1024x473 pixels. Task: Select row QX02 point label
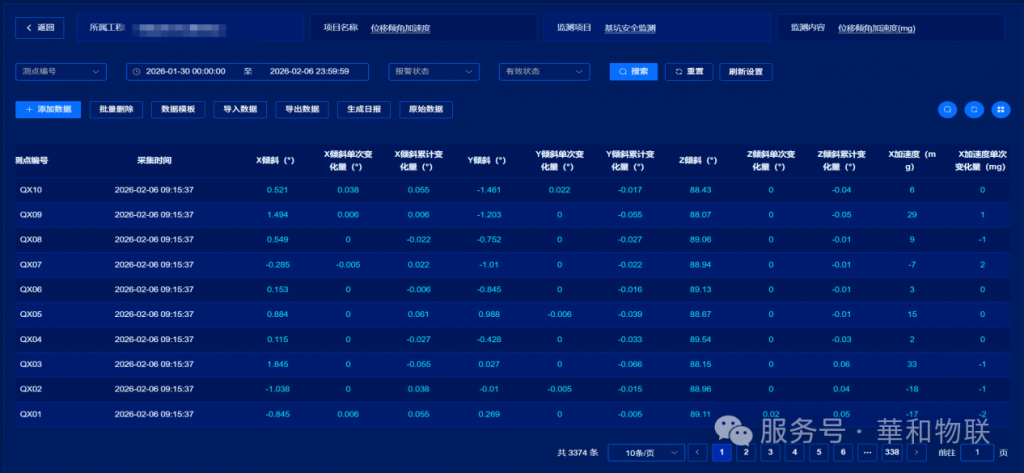tap(30, 389)
